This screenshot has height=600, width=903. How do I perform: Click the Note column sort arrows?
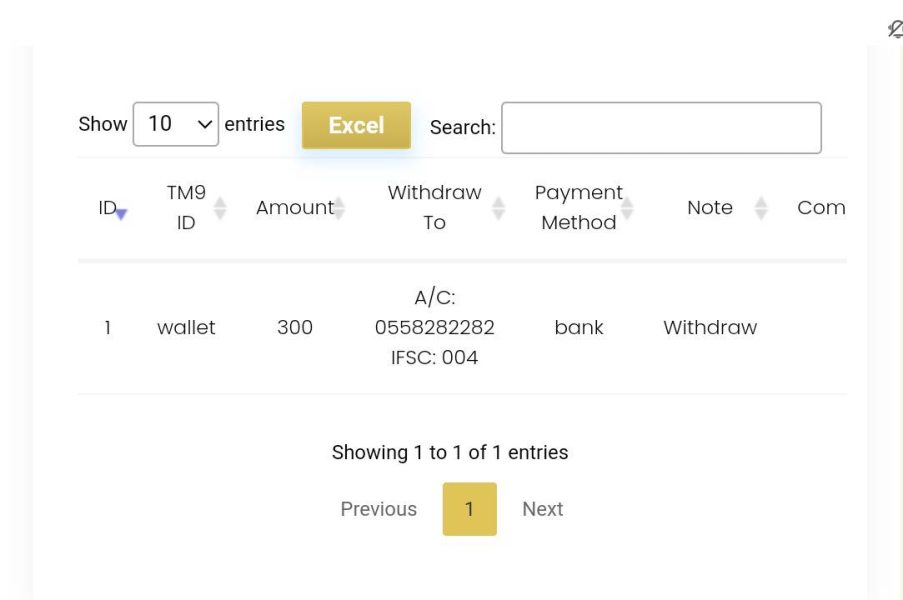tap(761, 208)
